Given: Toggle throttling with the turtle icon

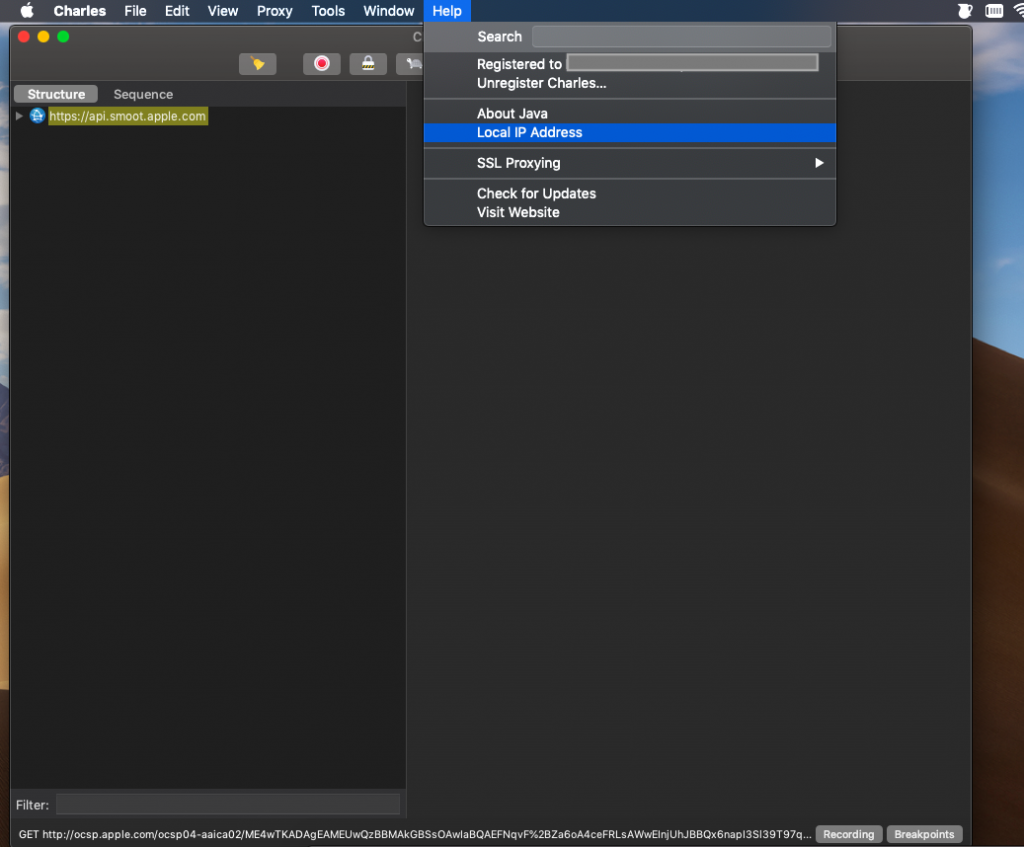Looking at the screenshot, I should (412, 63).
